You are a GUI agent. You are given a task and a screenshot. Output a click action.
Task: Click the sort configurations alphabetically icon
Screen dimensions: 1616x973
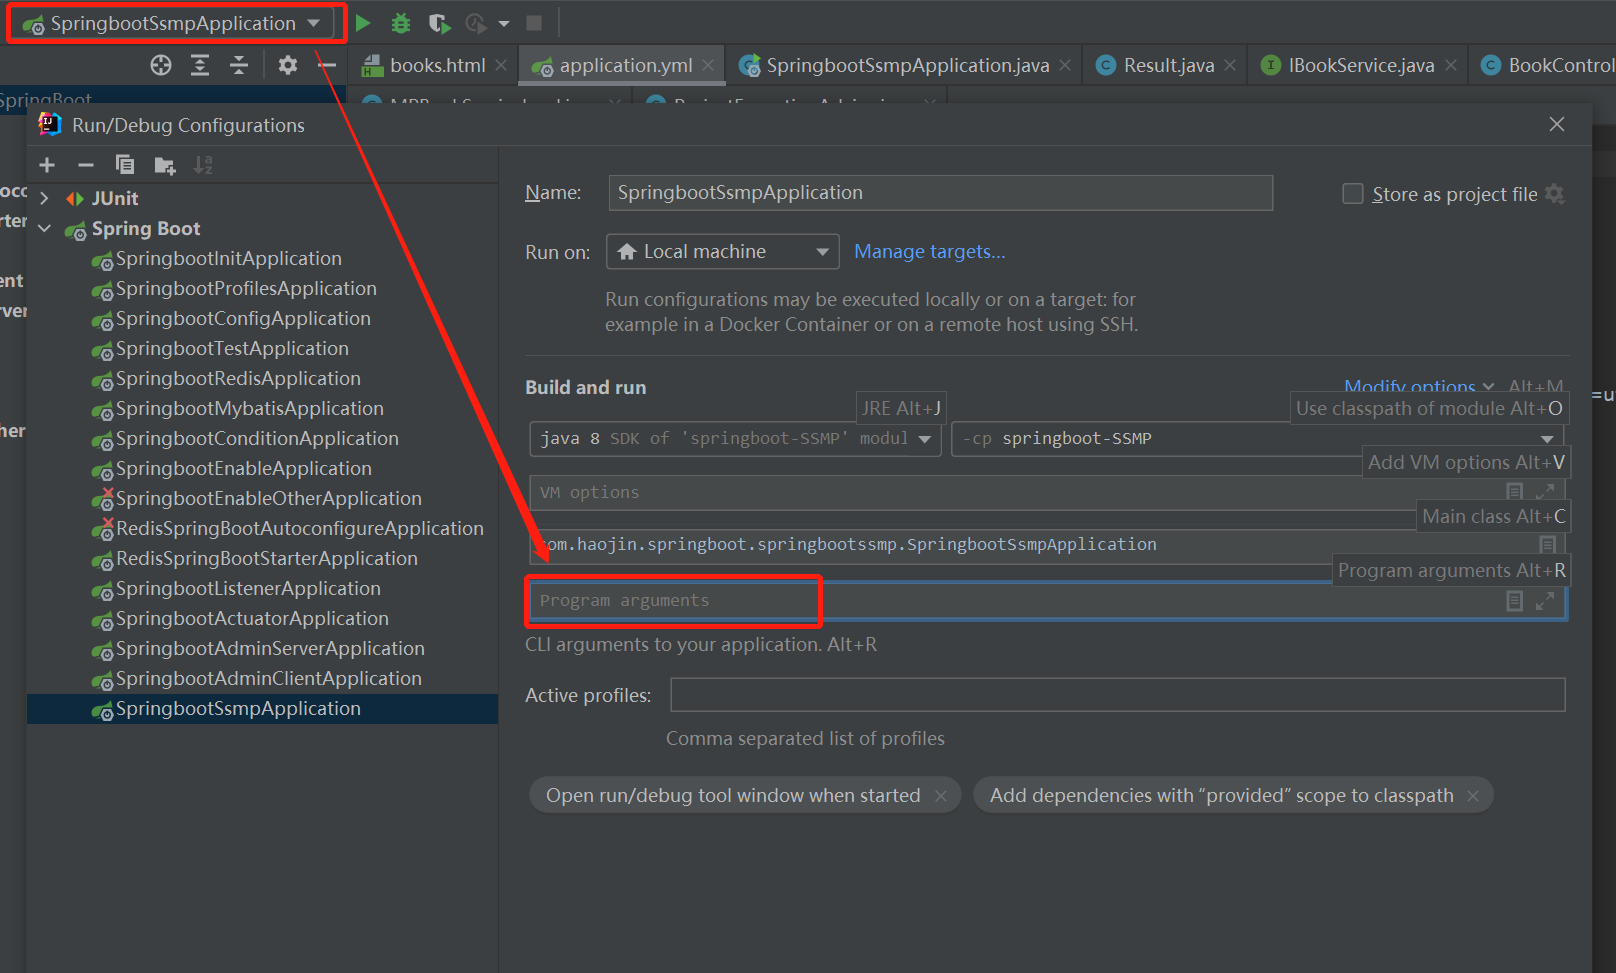click(x=203, y=165)
